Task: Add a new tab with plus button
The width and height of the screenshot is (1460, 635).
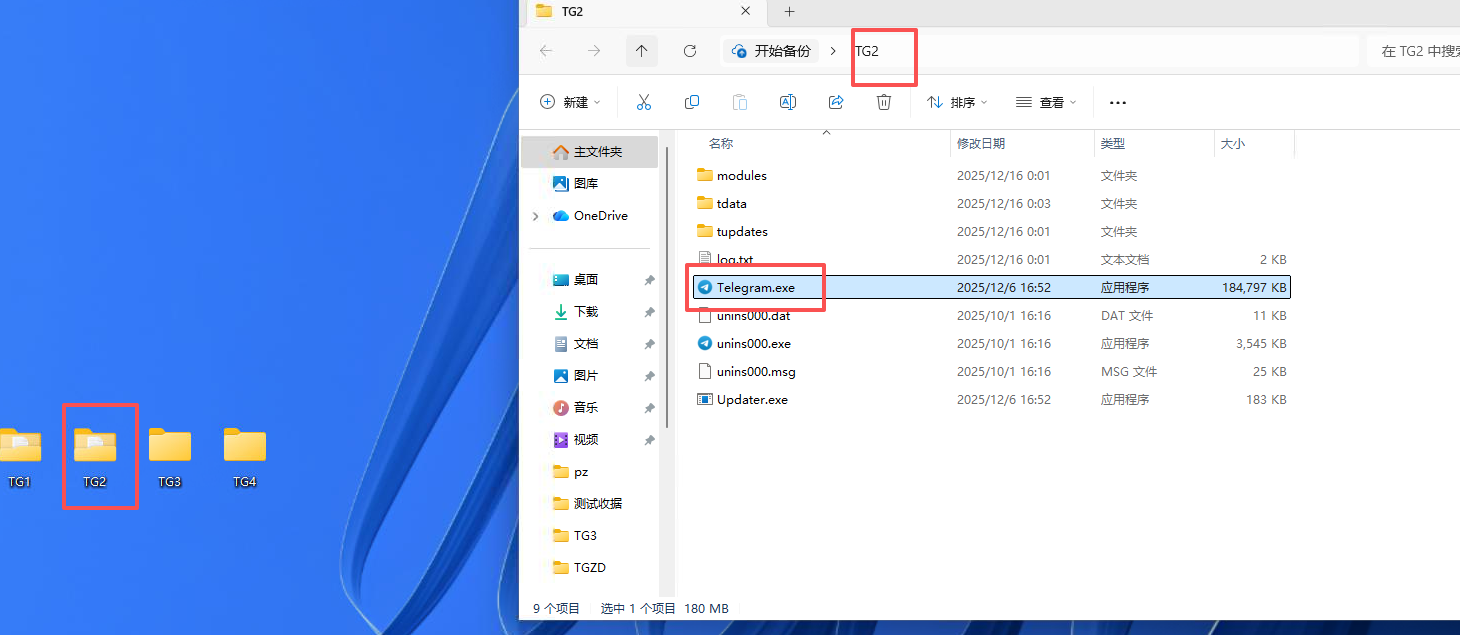Action: point(789,12)
